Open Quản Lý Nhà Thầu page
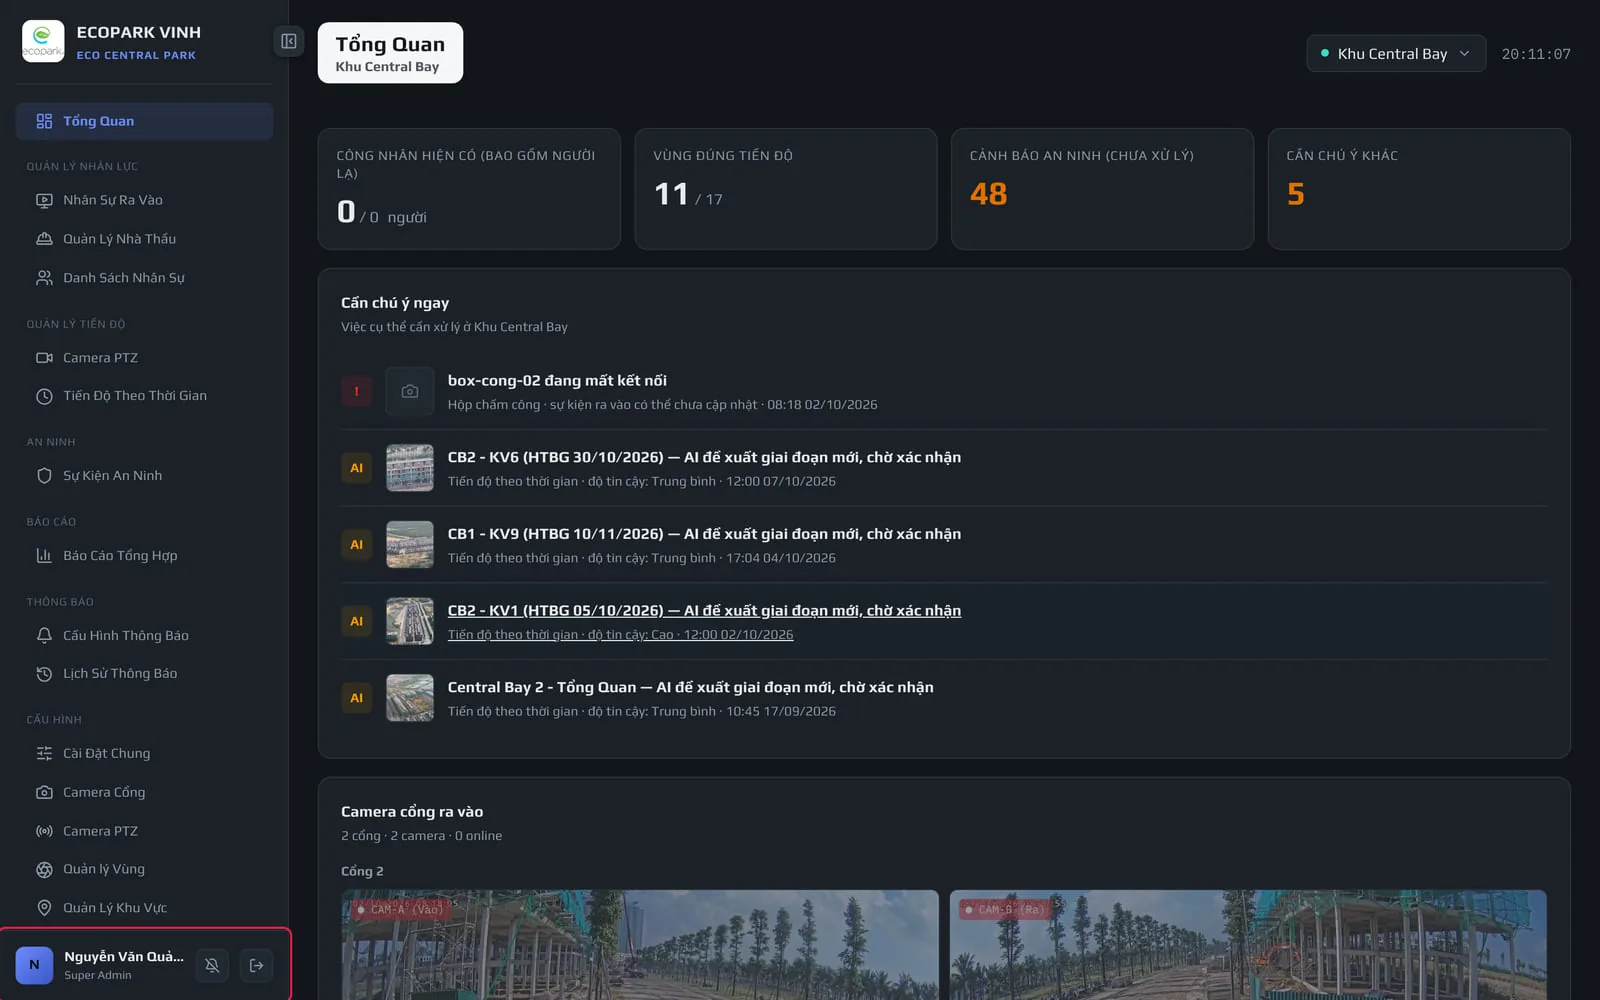This screenshot has width=1600, height=1000. [144, 239]
